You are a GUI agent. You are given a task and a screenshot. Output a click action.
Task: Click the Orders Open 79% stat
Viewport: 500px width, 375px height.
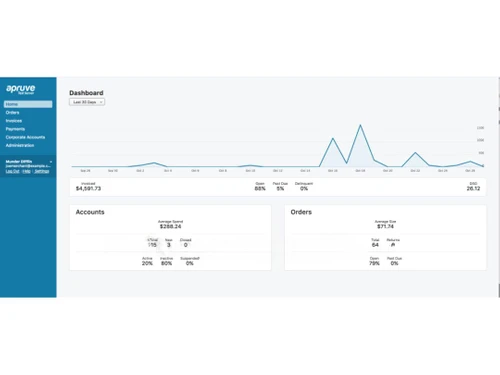(374, 261)
